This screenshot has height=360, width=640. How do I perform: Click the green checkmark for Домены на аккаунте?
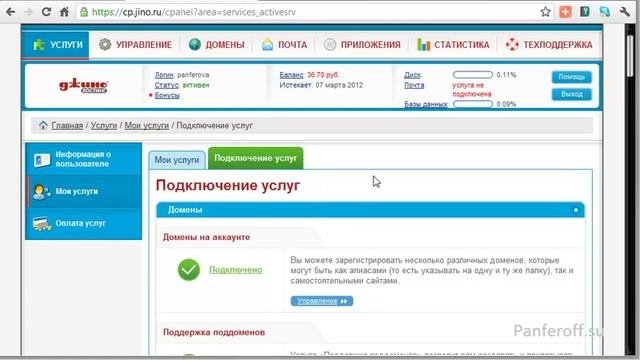click(189, 270)
